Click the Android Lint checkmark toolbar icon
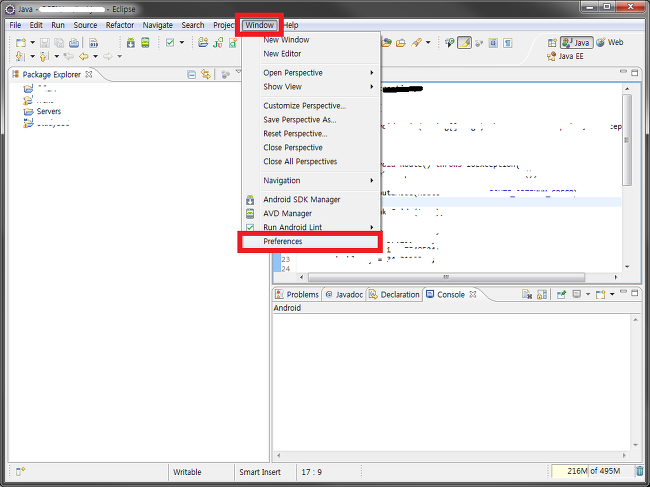Screen dimensions: 650x487 coord(170,43)
